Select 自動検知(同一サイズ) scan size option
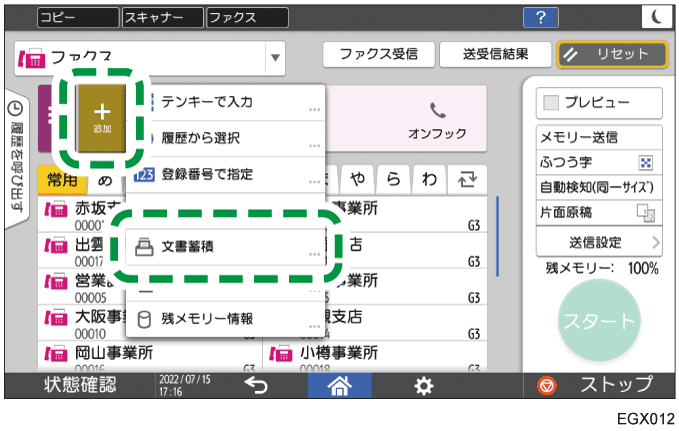This screenshot has height=431, width=679. (x=599, y=188)
